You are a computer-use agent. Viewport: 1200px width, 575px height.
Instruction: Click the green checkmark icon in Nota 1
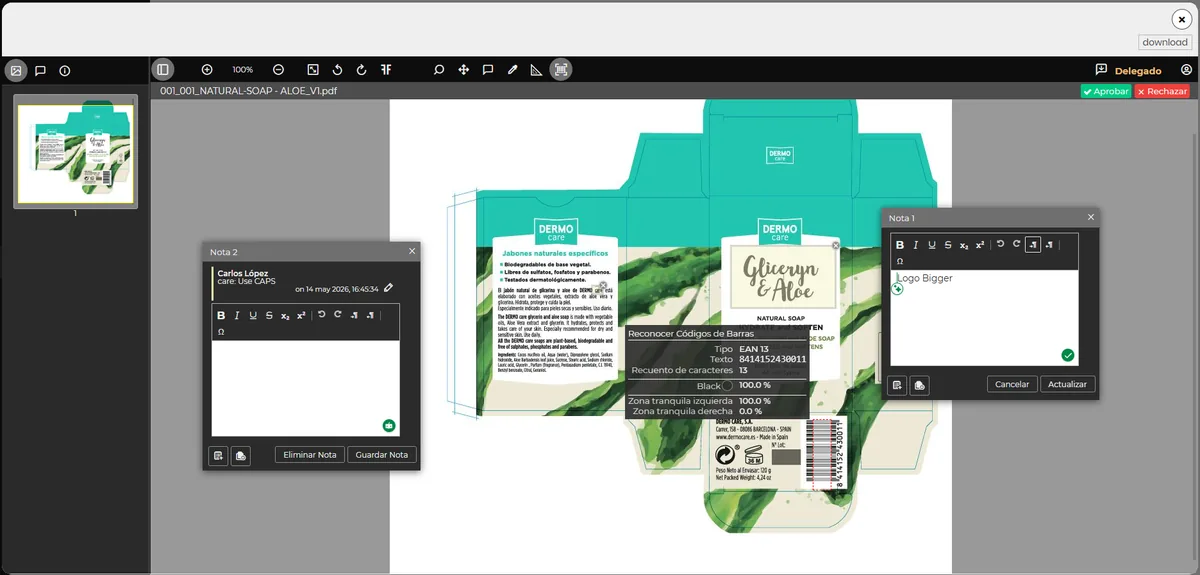(x=1067, y=355)
